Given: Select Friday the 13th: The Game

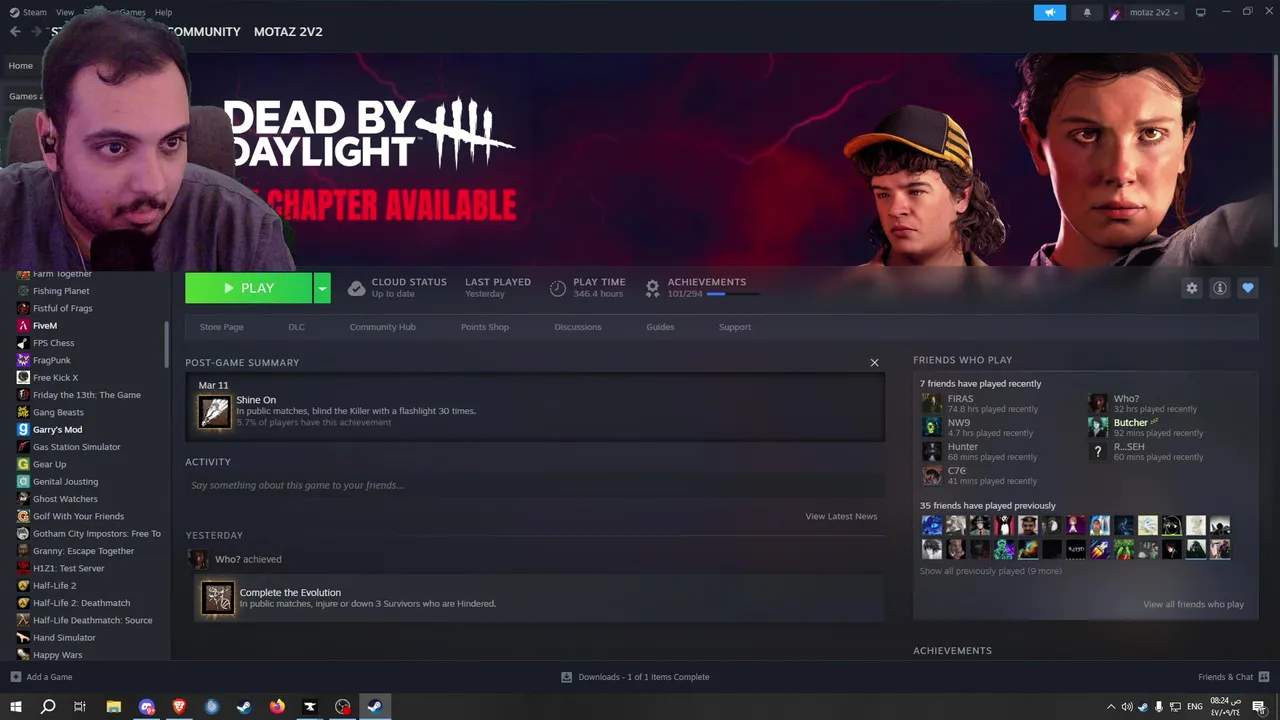Looking at the screenshot, I should pyautogui.click(x=86, y=395).
